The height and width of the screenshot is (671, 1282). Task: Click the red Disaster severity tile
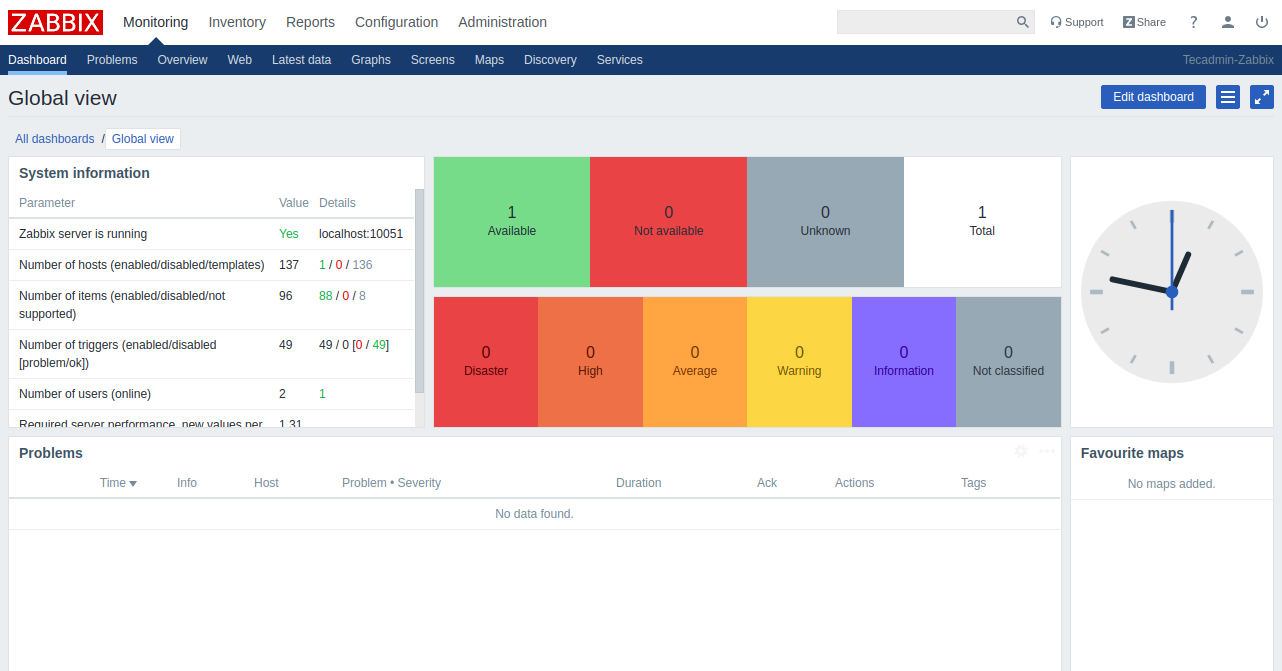pyautogui.click(x=486, y=361)
